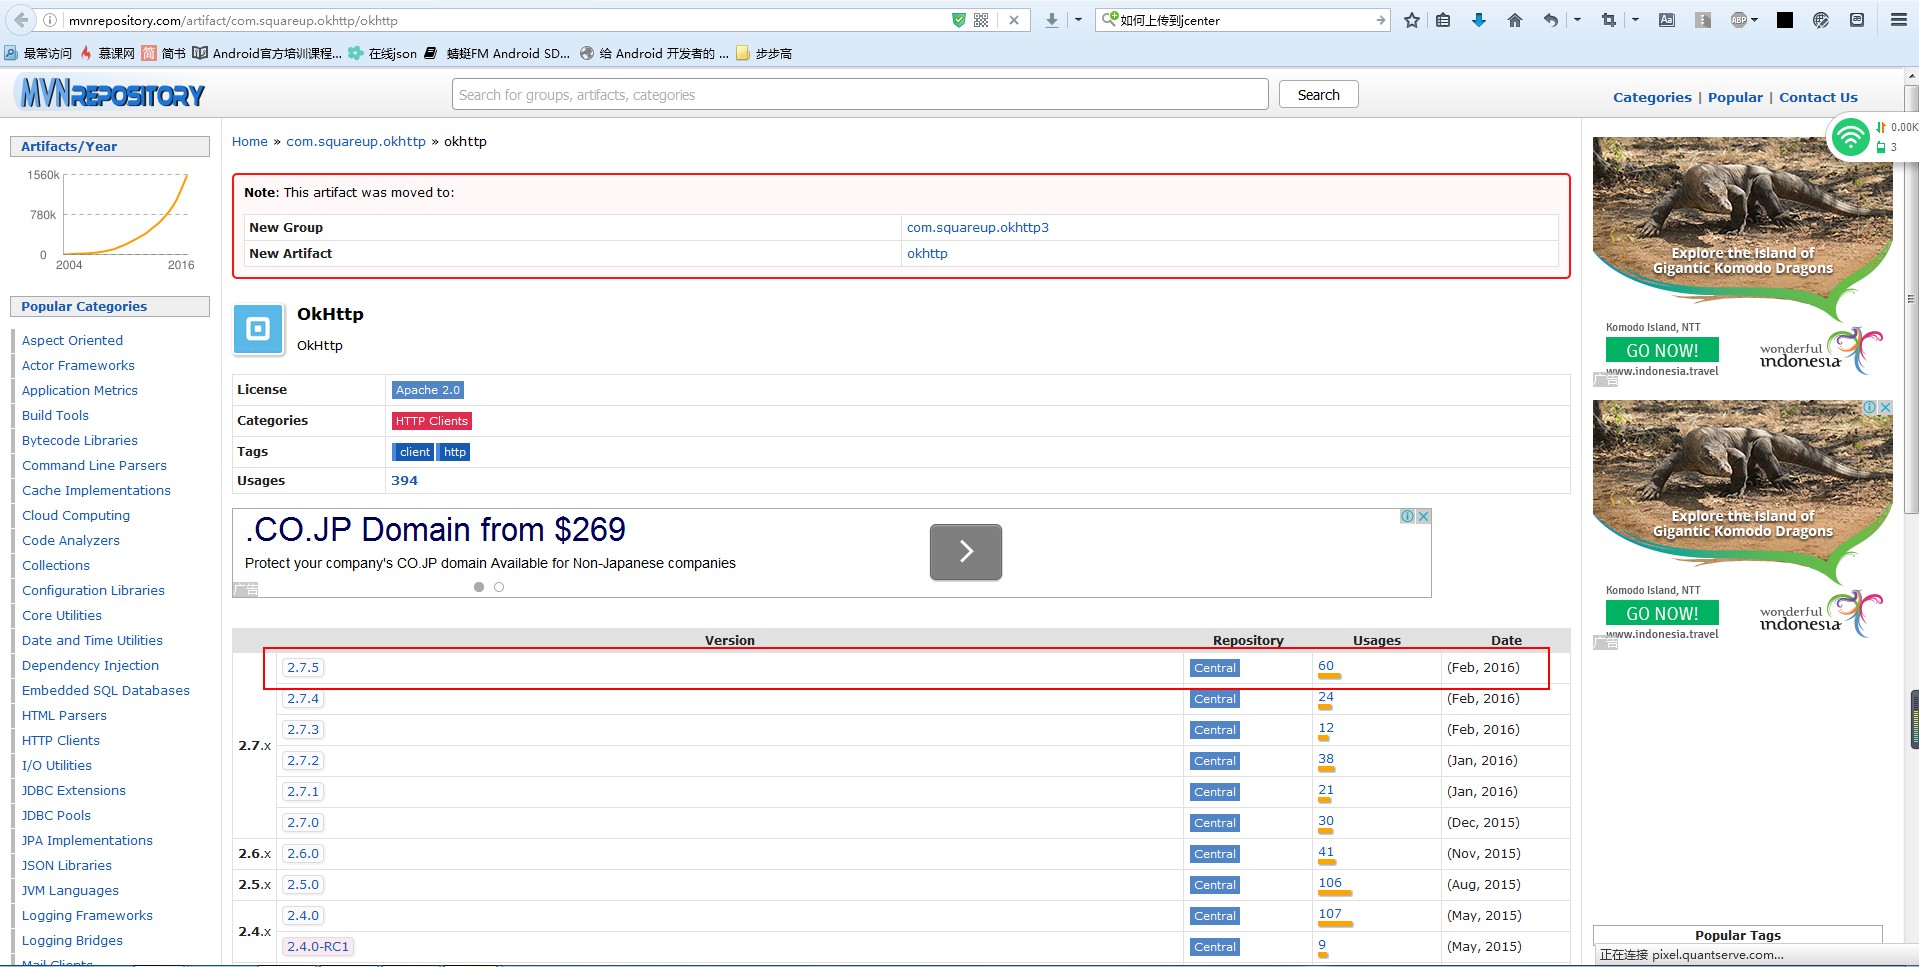Click the blue download arrow icon
The width and height of the screenshot is (1919, 967).
(x=1479, y=20)
